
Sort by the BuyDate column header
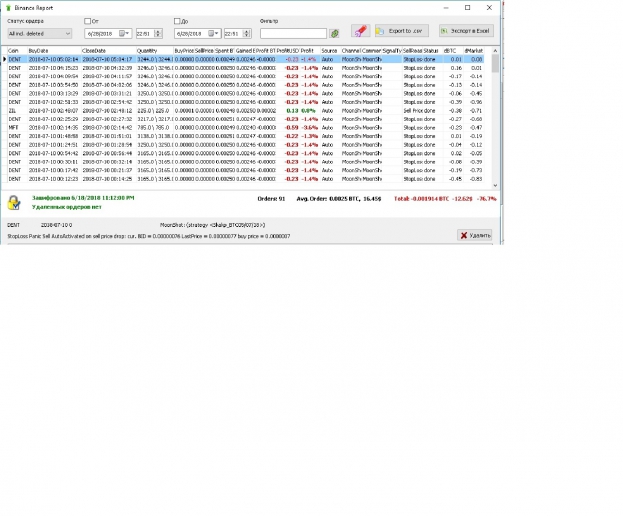pos(54,51)
